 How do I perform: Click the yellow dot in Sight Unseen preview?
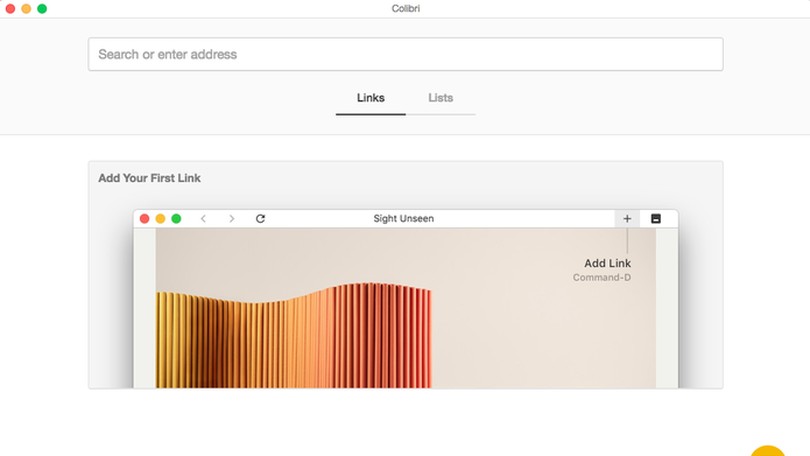pos(160,218)
